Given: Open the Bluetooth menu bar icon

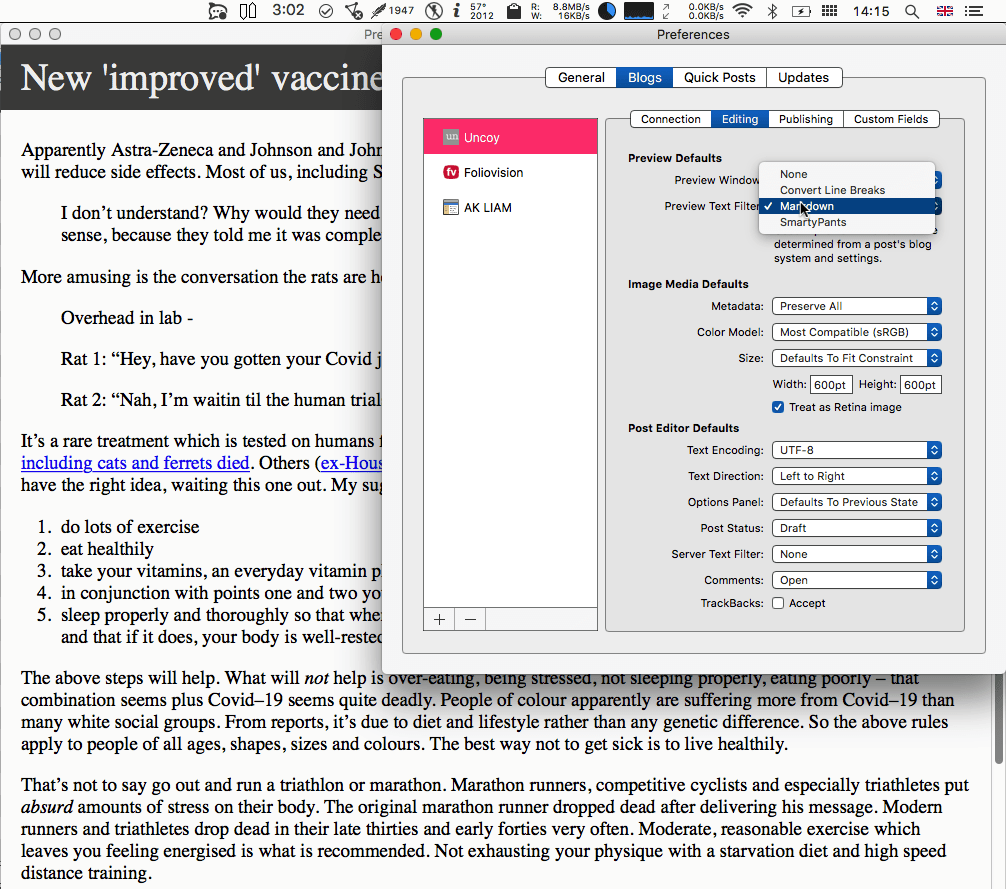Looking at the screenshot, I should pyautogui.click(x=772, y=11).
